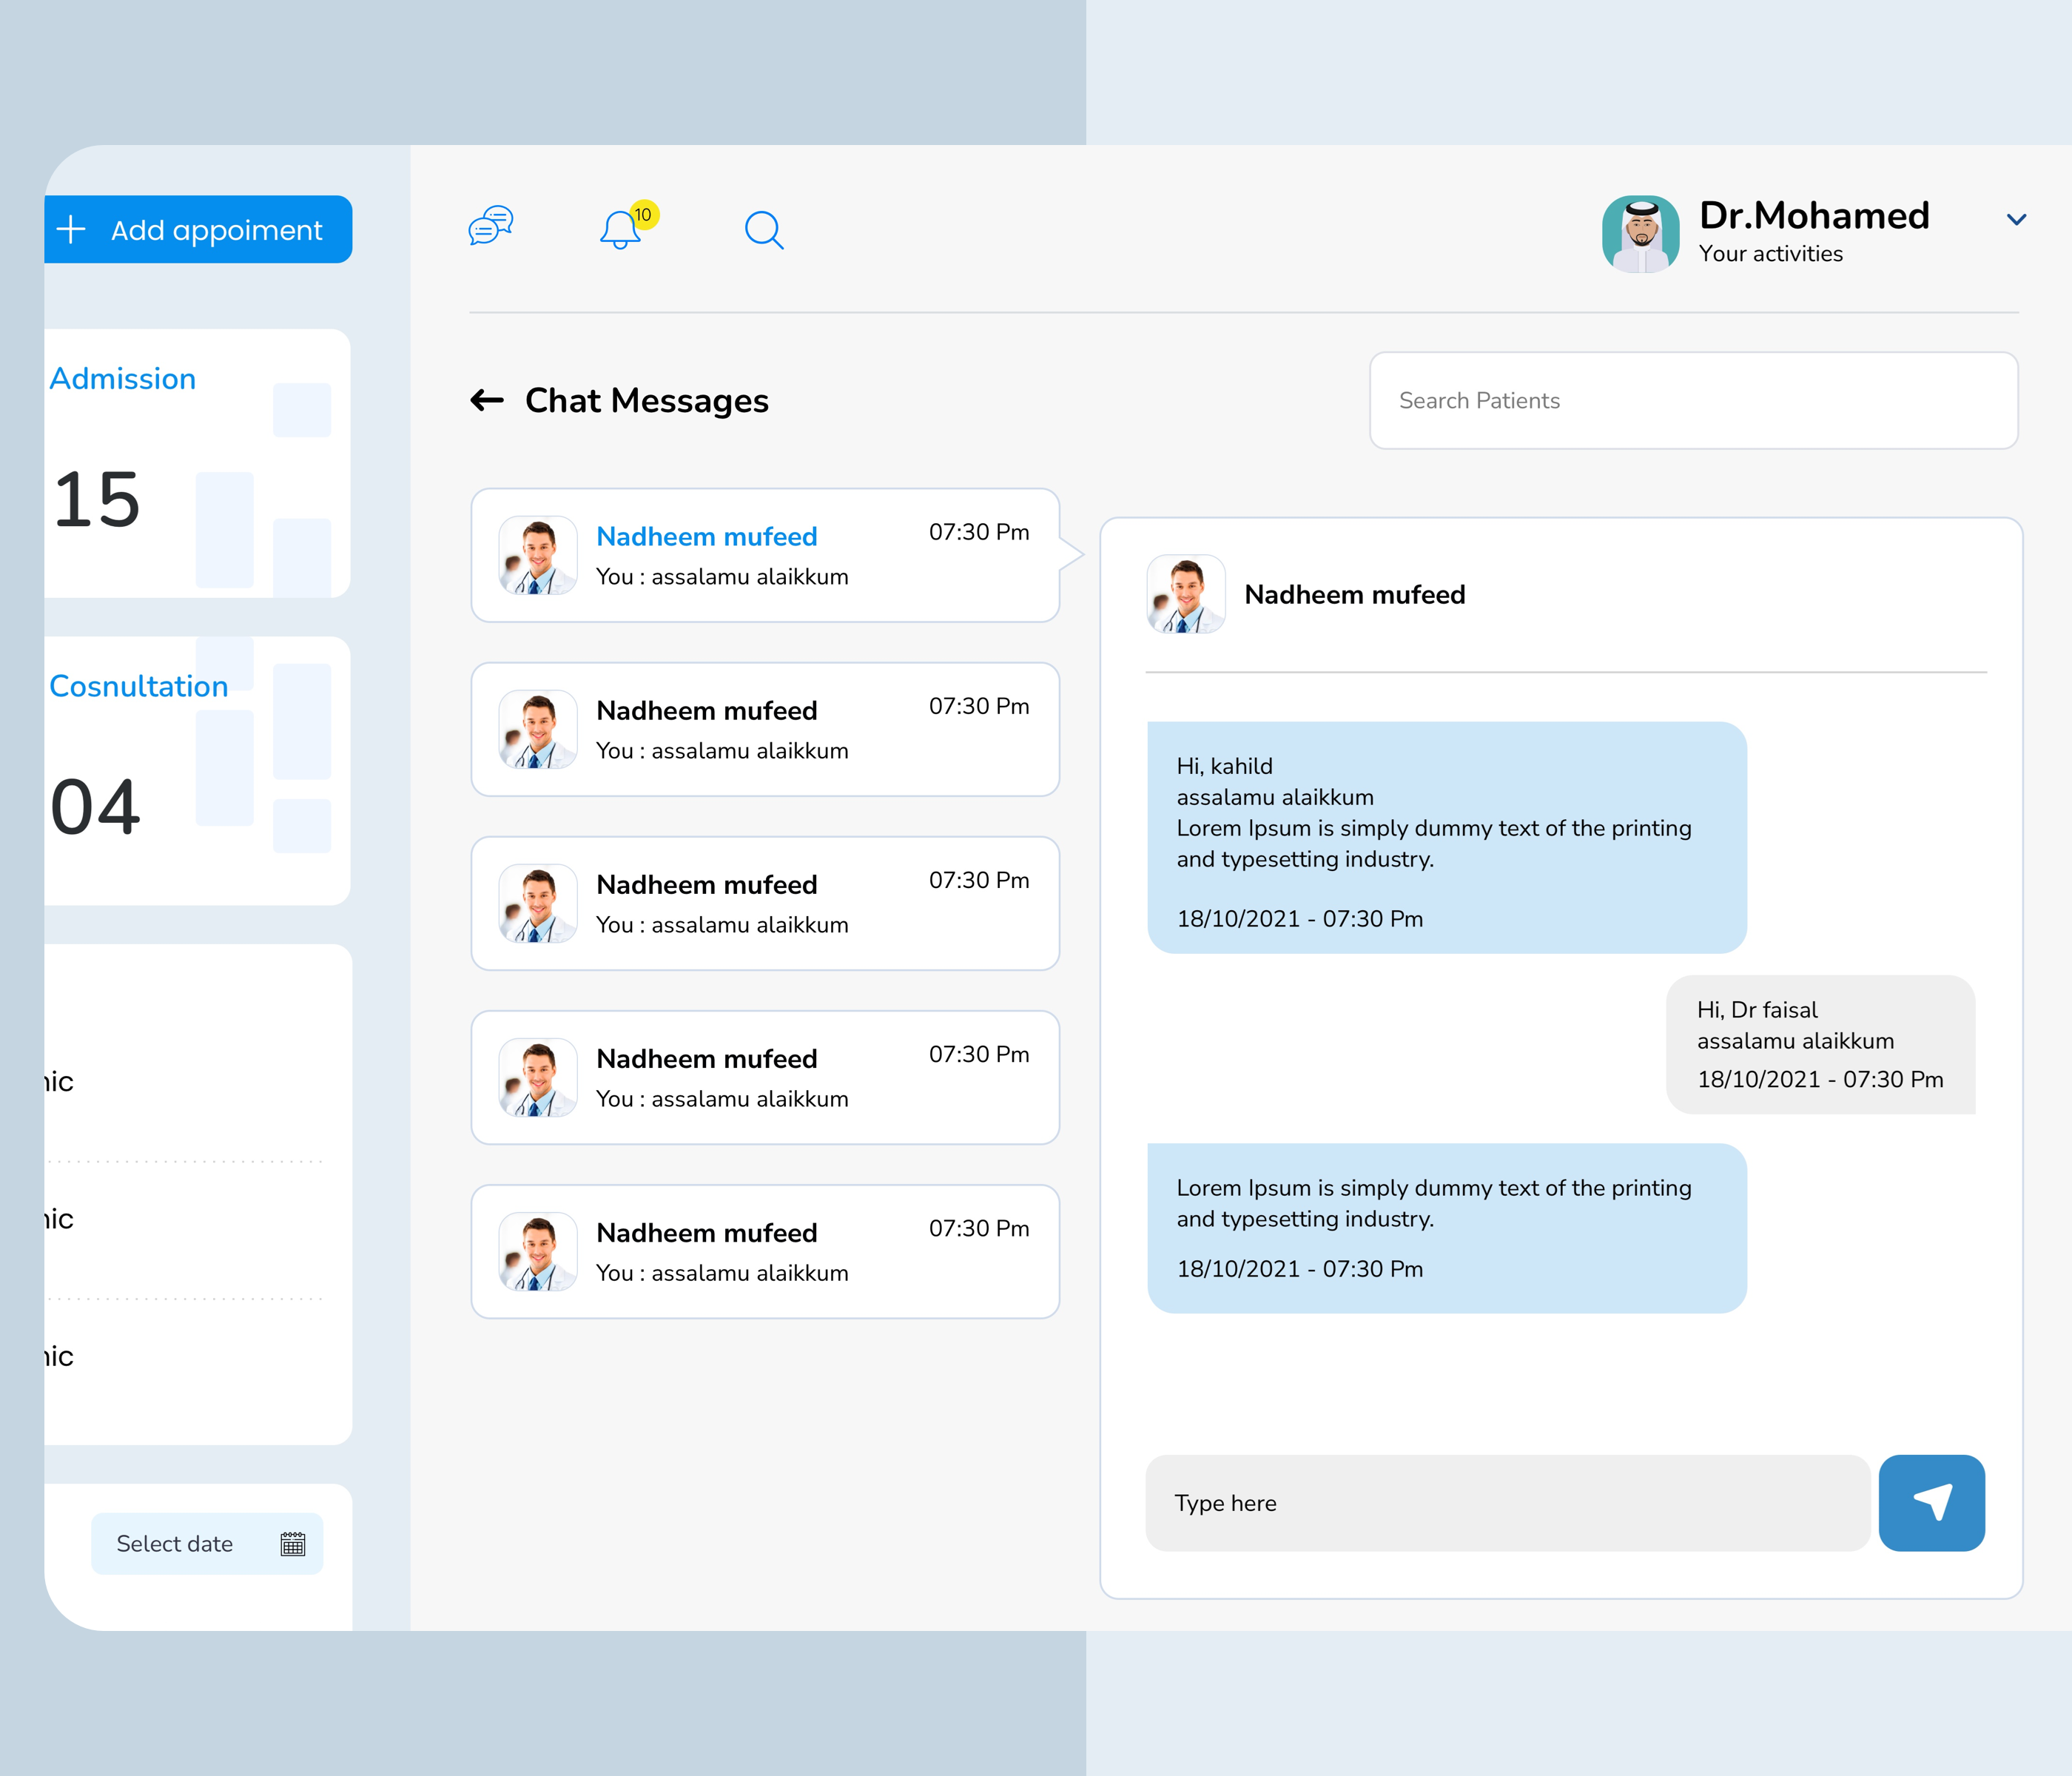Open the Admission stats card
The height and width of the screenshot is (1776, 2072).
coord(196,464)
